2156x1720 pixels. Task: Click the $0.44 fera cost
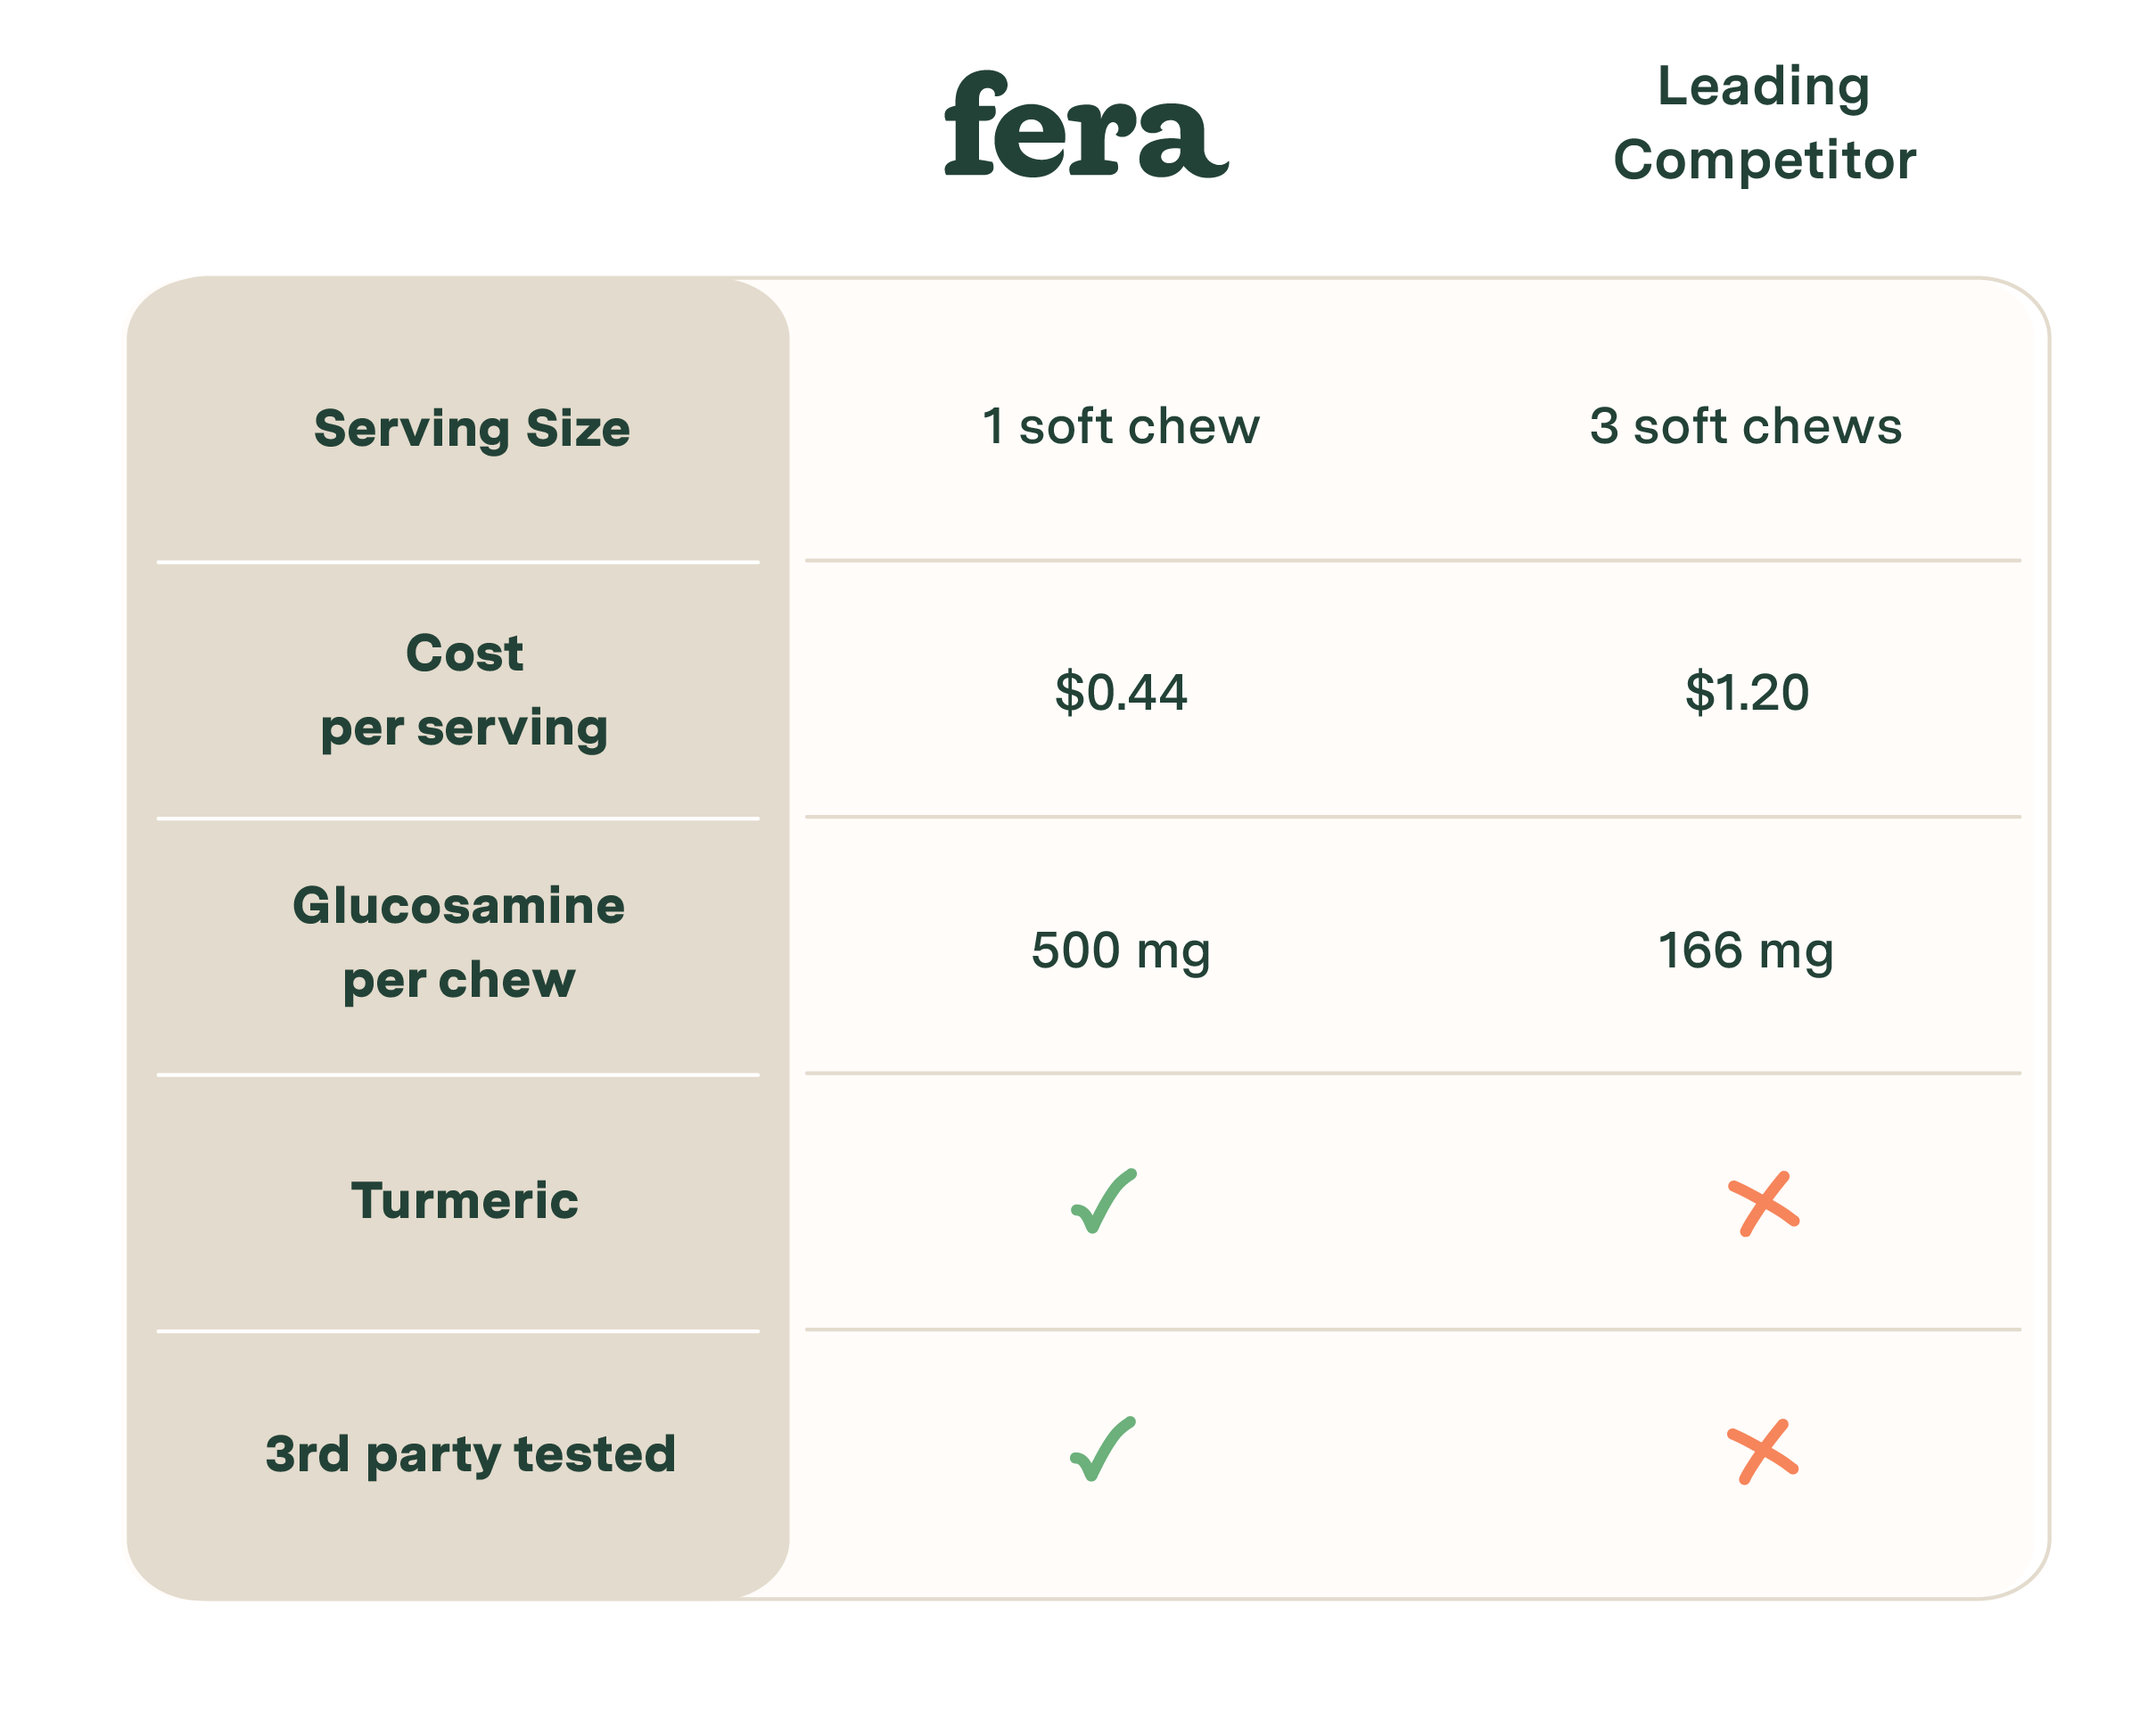(x=1120, y=692)
